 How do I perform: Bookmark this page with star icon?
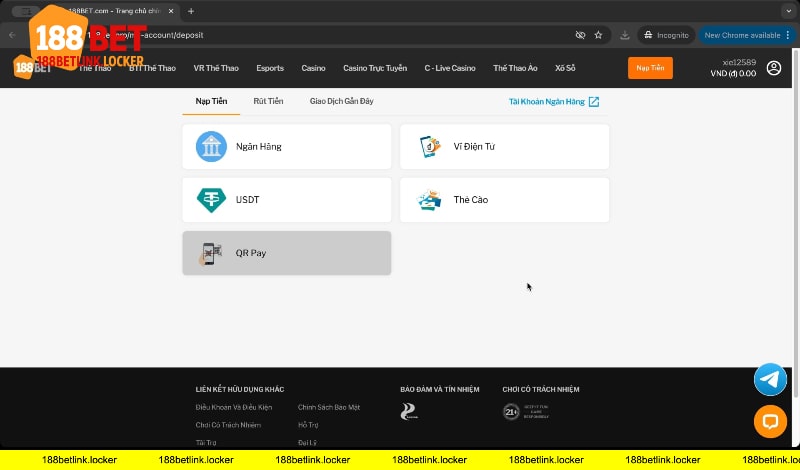598,34
